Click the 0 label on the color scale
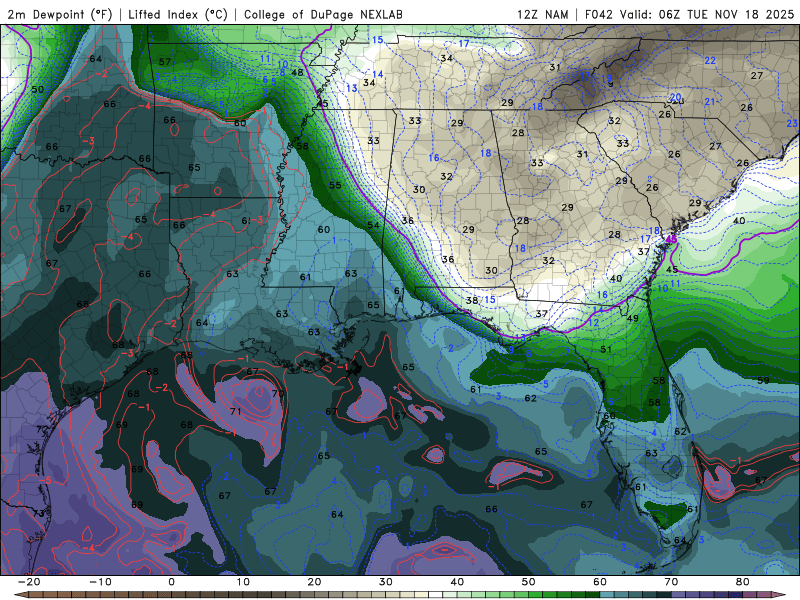Image resolution: width=800 pixels, height=600 pixels. [x=171, y=582]
